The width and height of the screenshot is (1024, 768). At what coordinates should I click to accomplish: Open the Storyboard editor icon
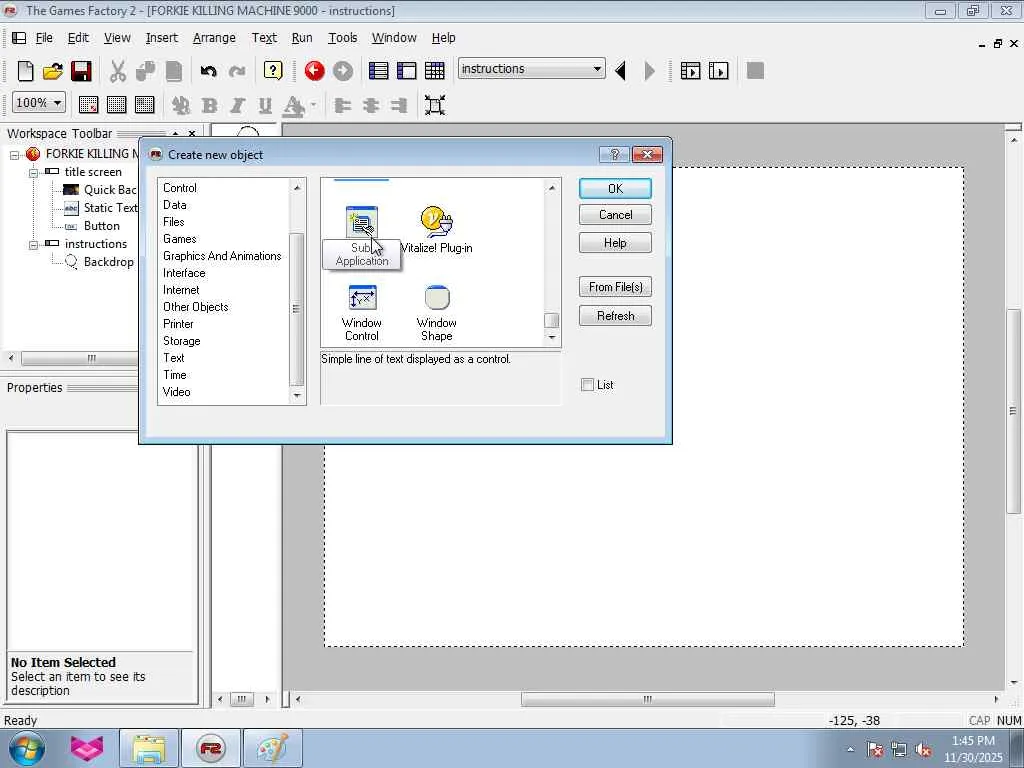point(378,71)
